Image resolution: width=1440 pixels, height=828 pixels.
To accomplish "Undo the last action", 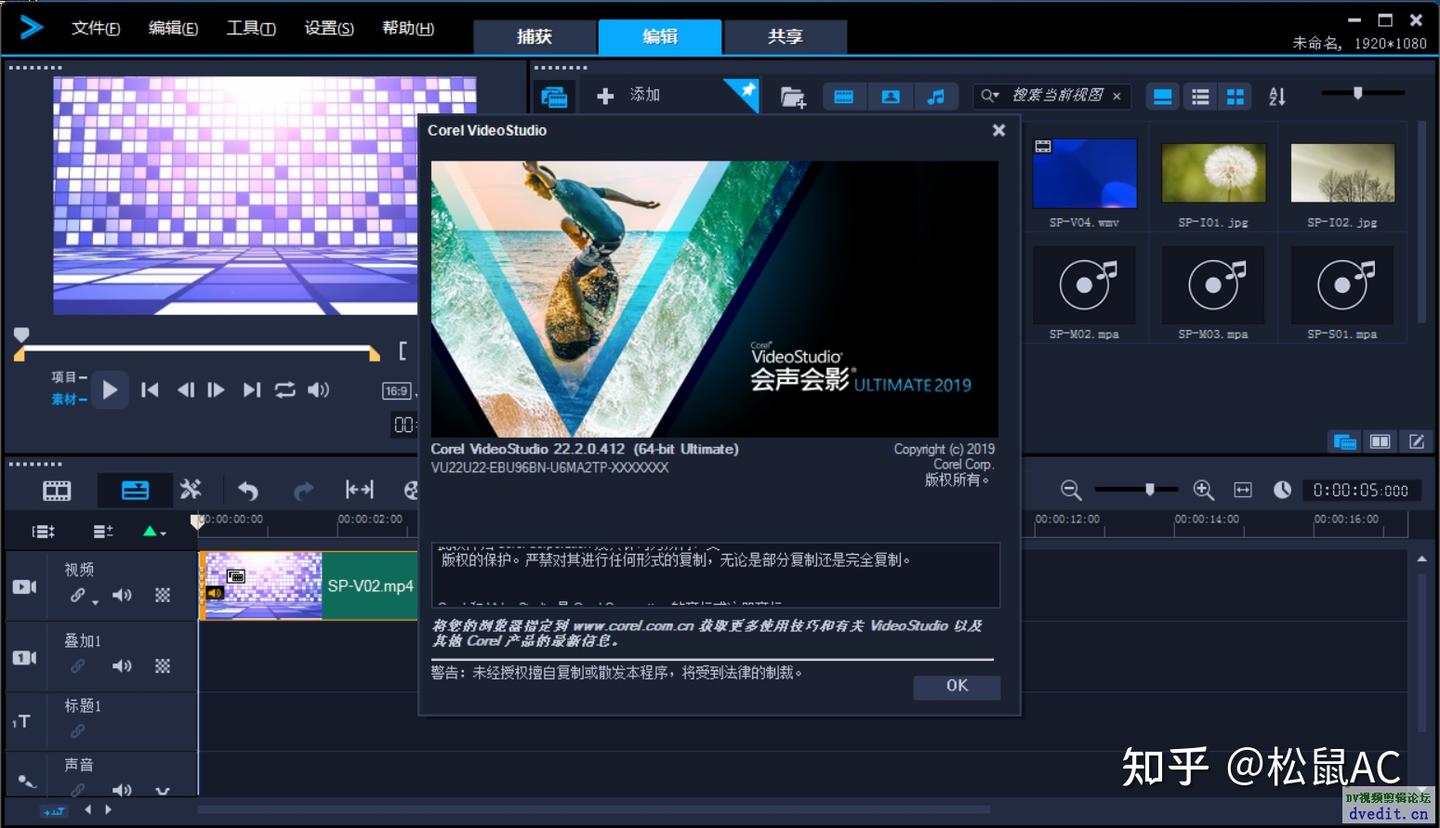I will pyautogui.click(x=248, y=490).
